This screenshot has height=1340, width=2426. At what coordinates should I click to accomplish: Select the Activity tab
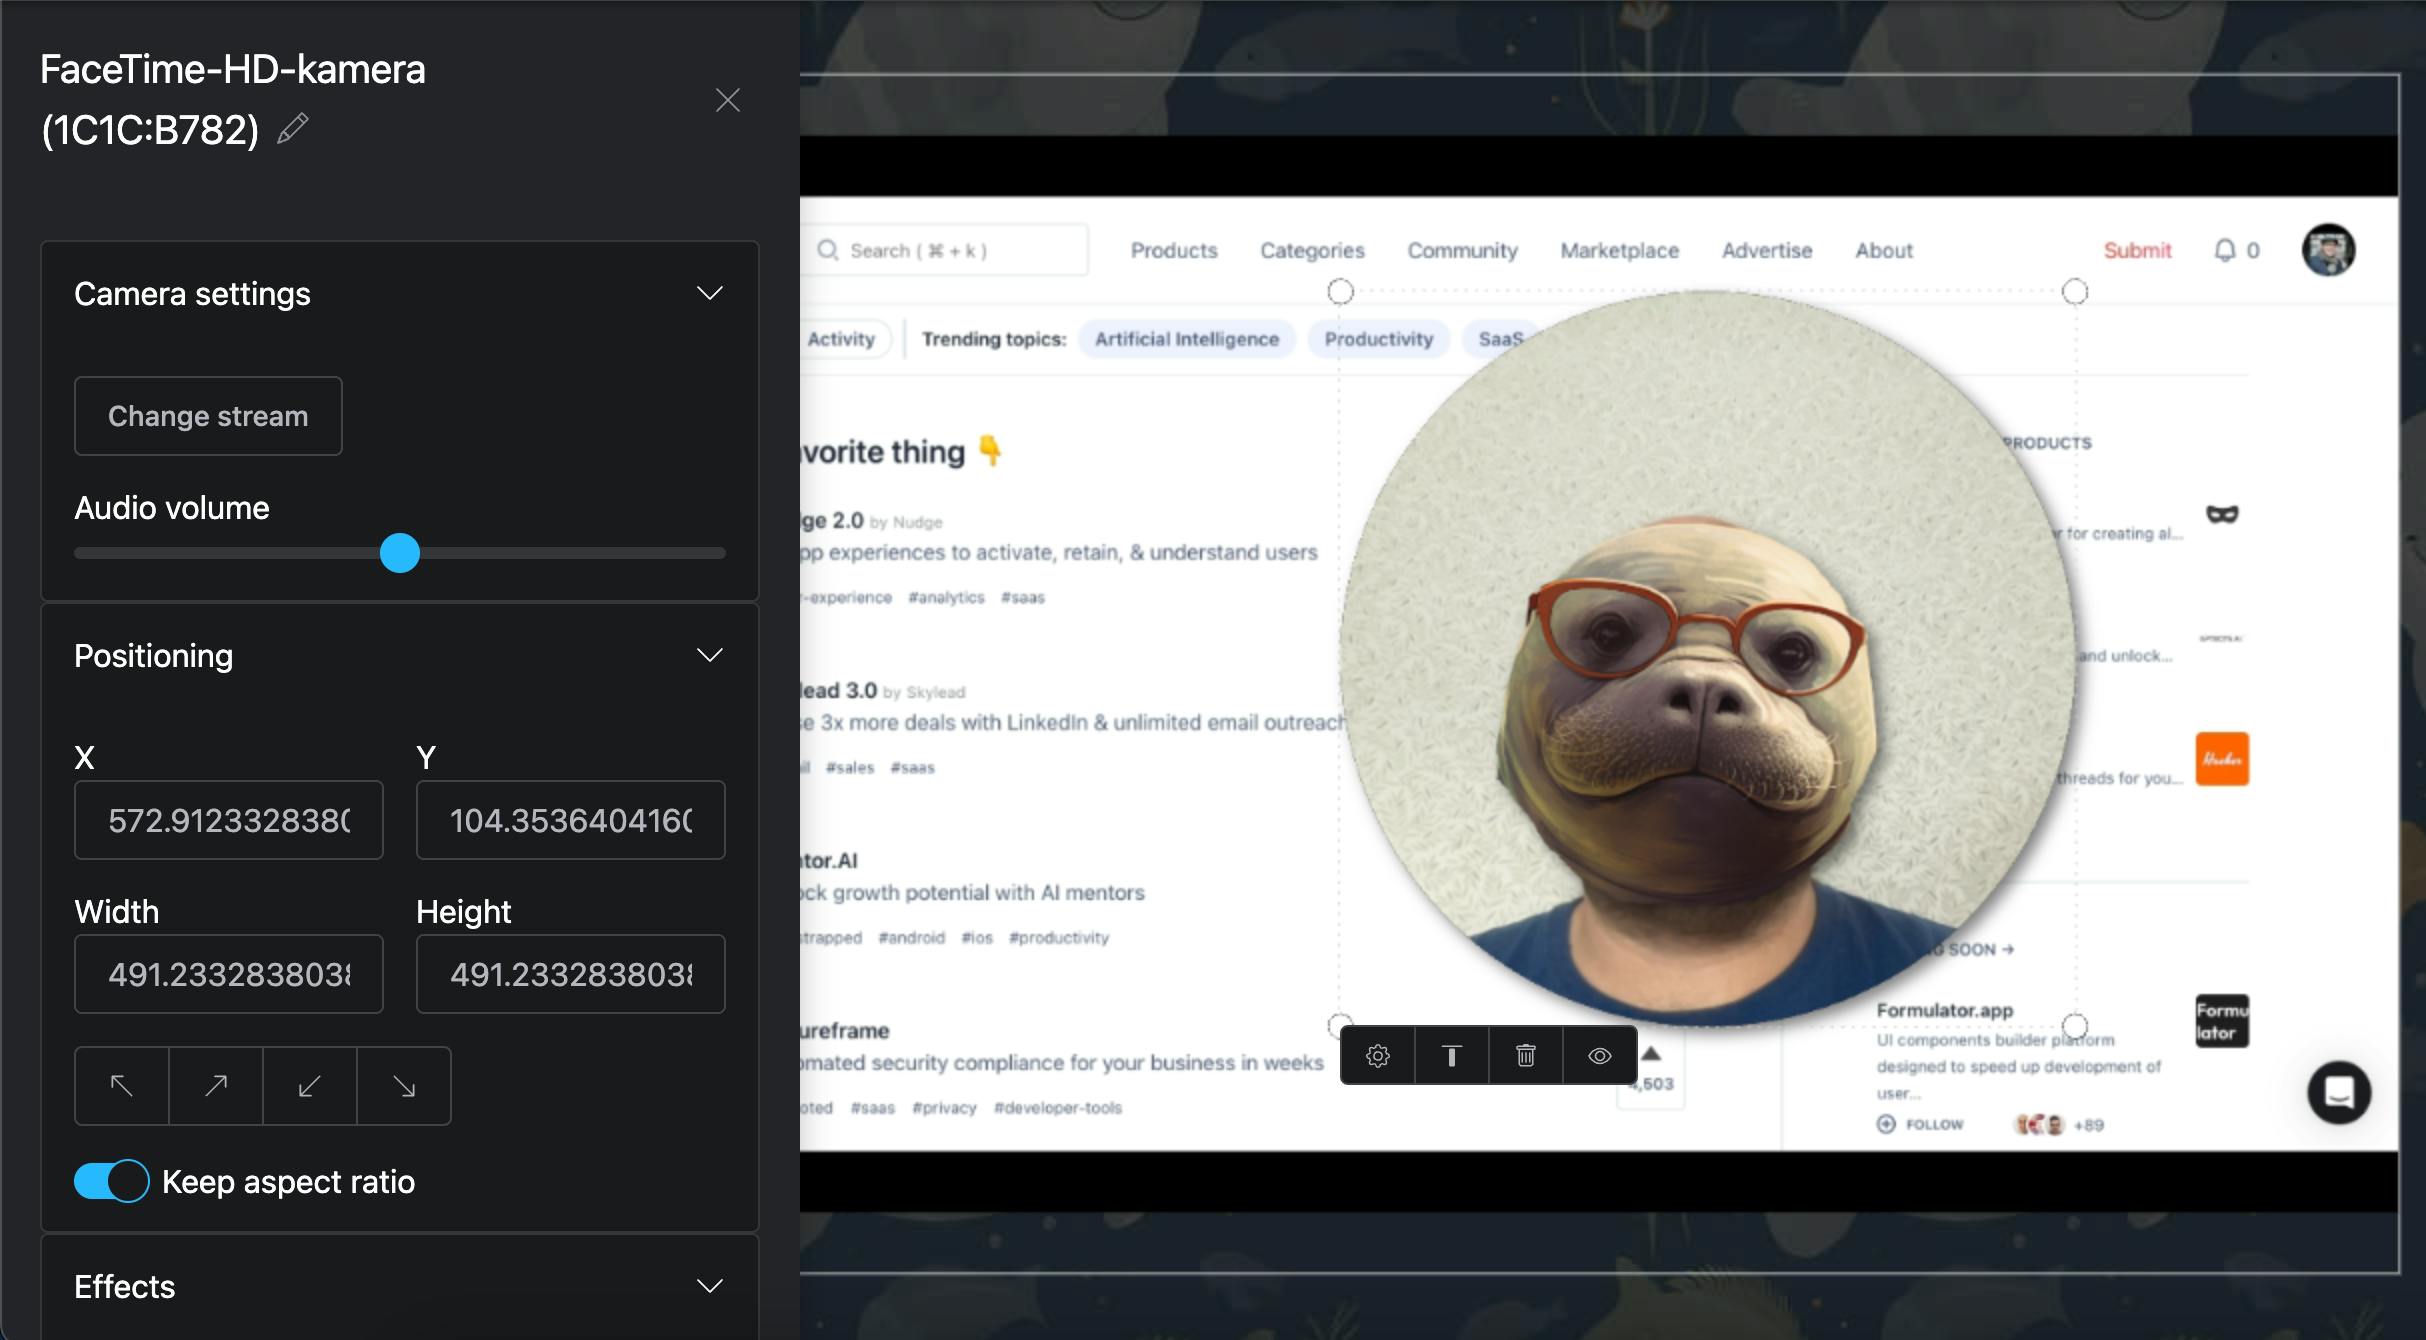point(842,339)
